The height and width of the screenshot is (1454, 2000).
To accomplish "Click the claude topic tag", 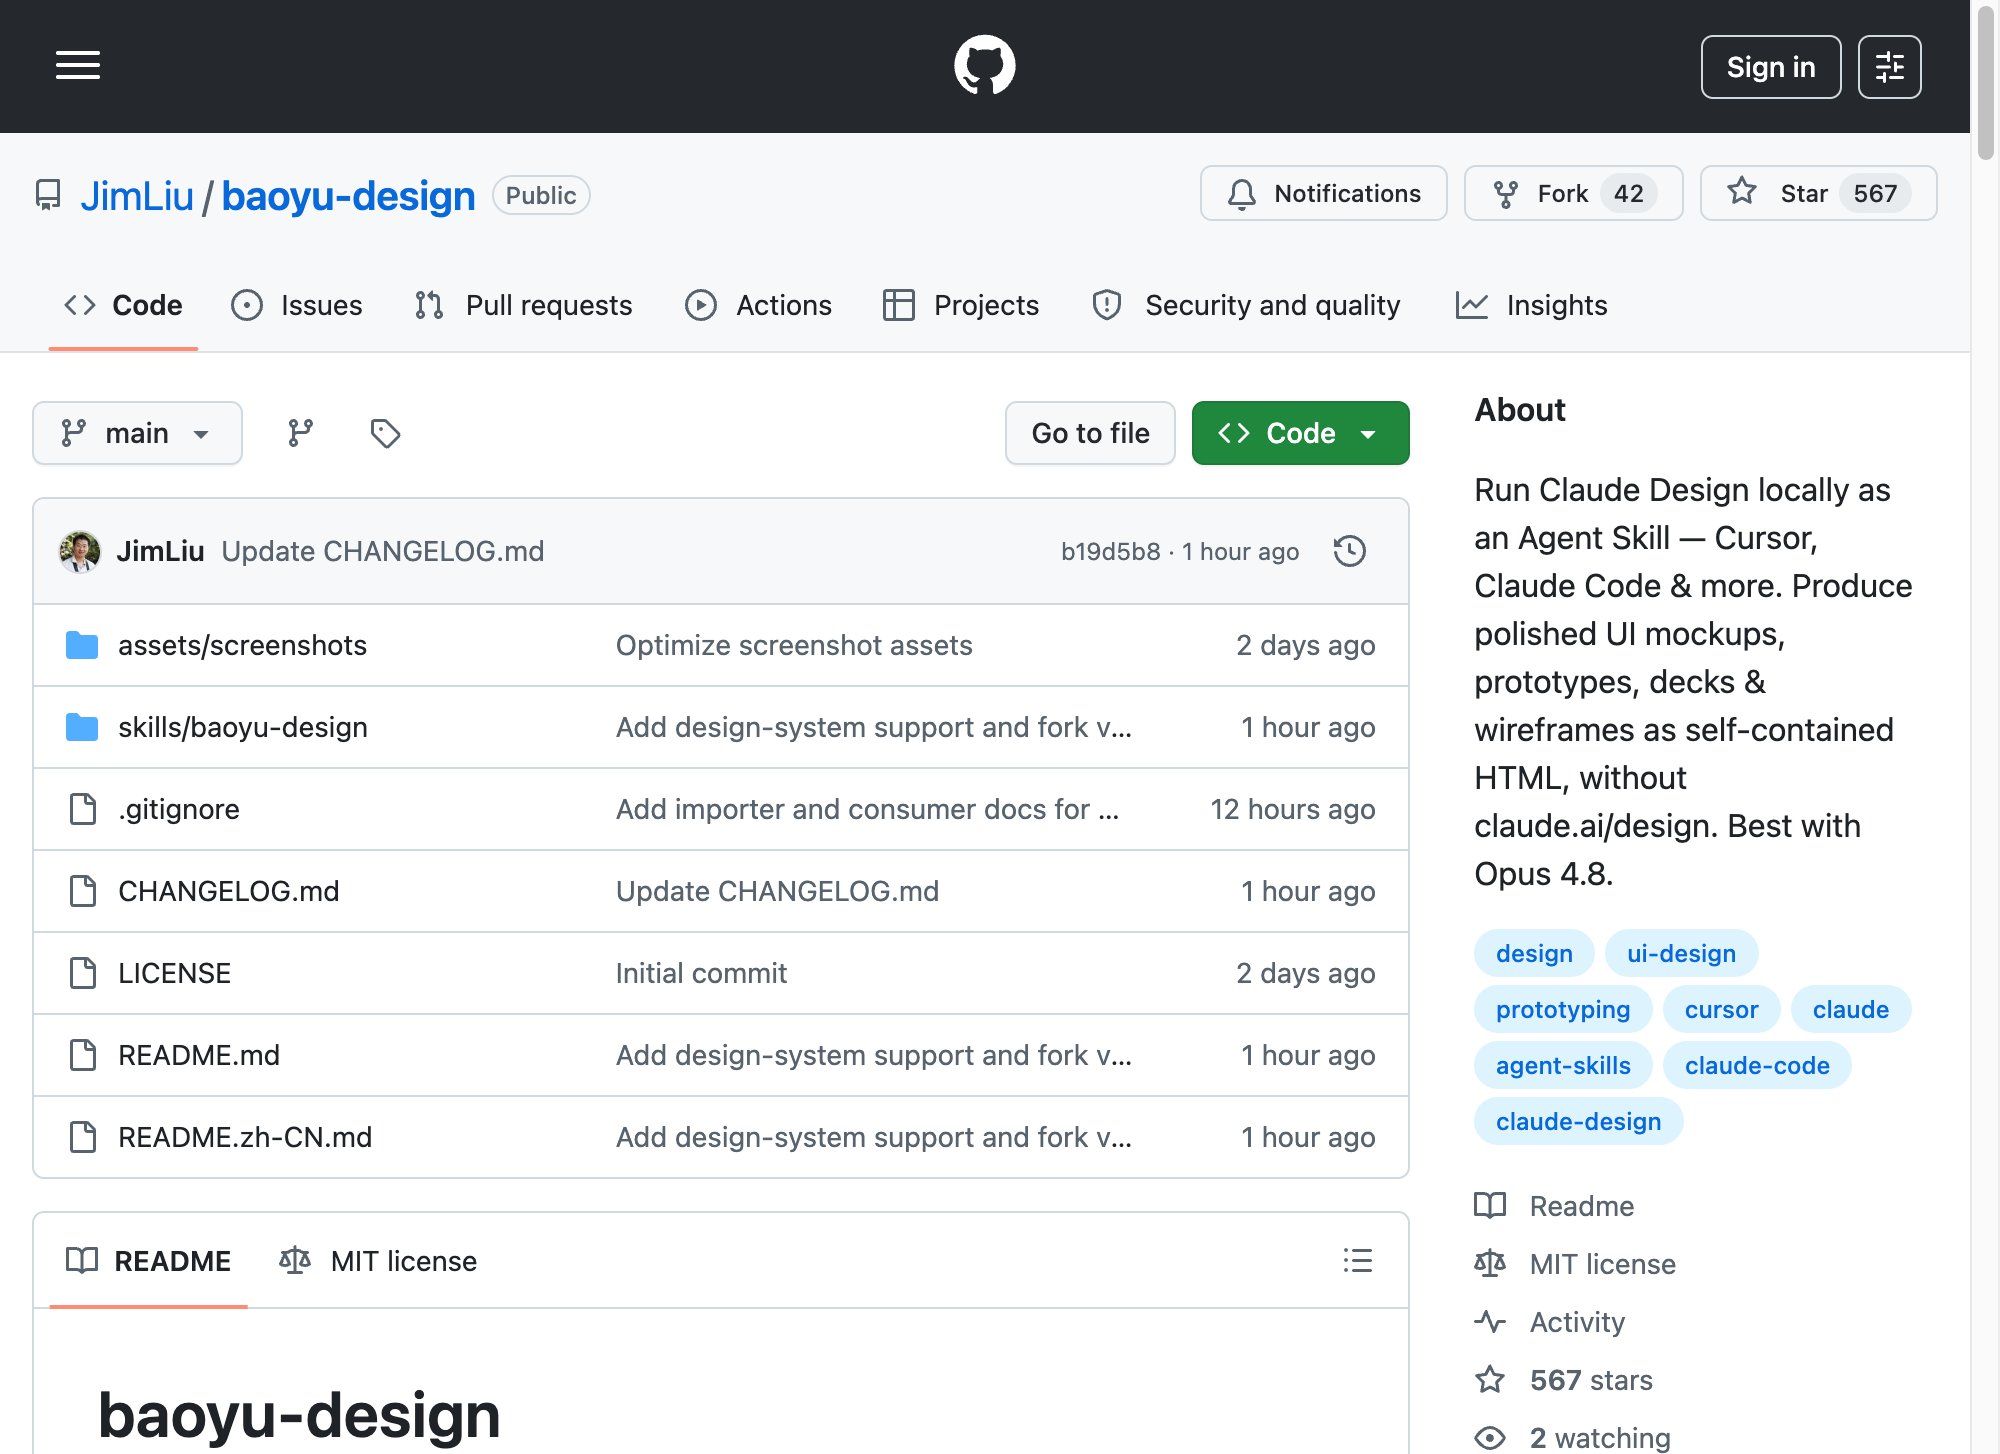I will pos(1850,1009).
